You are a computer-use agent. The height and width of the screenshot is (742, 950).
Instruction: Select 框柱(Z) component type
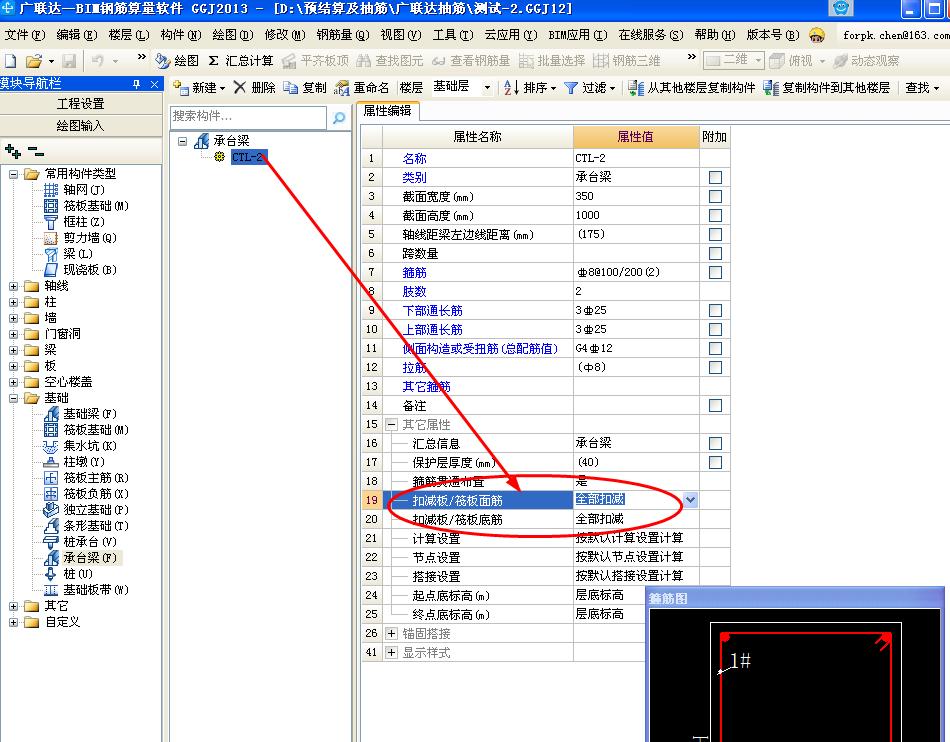pos(75,222)
